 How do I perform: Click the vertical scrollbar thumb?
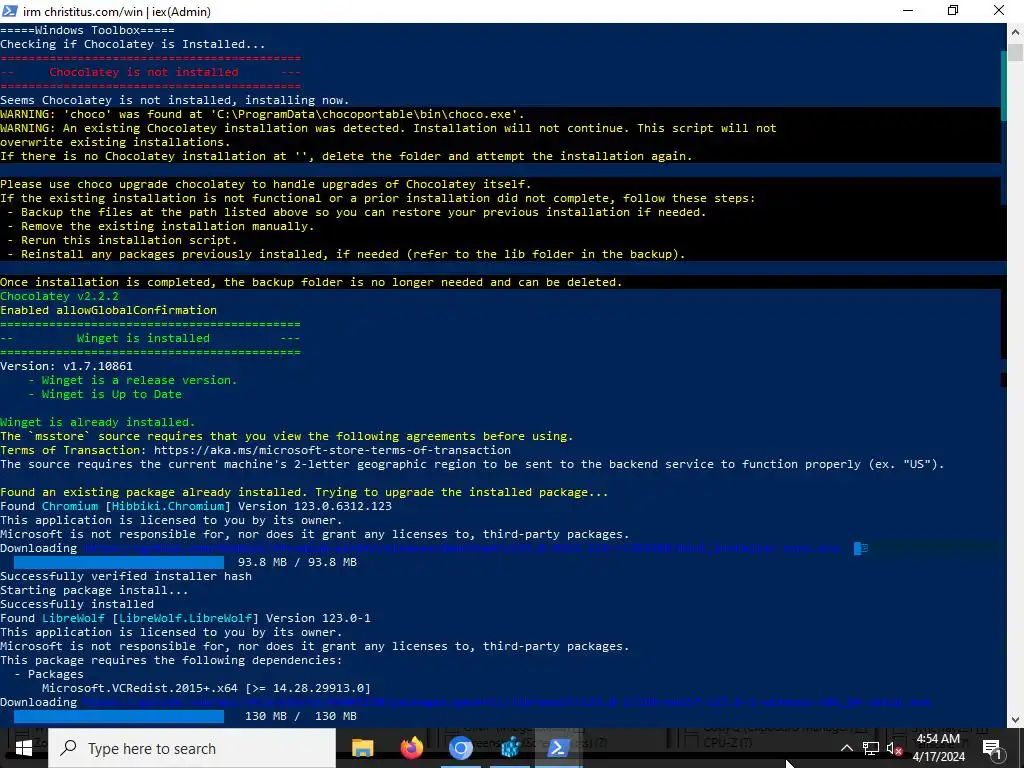pos(1015,52)
